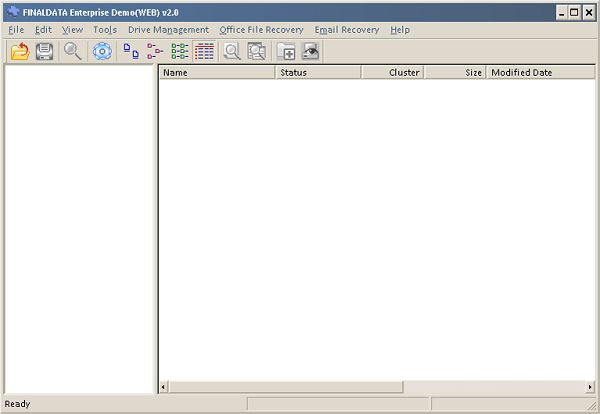
Task: Click the photo search magnifier icon
Action: point(256,51)
